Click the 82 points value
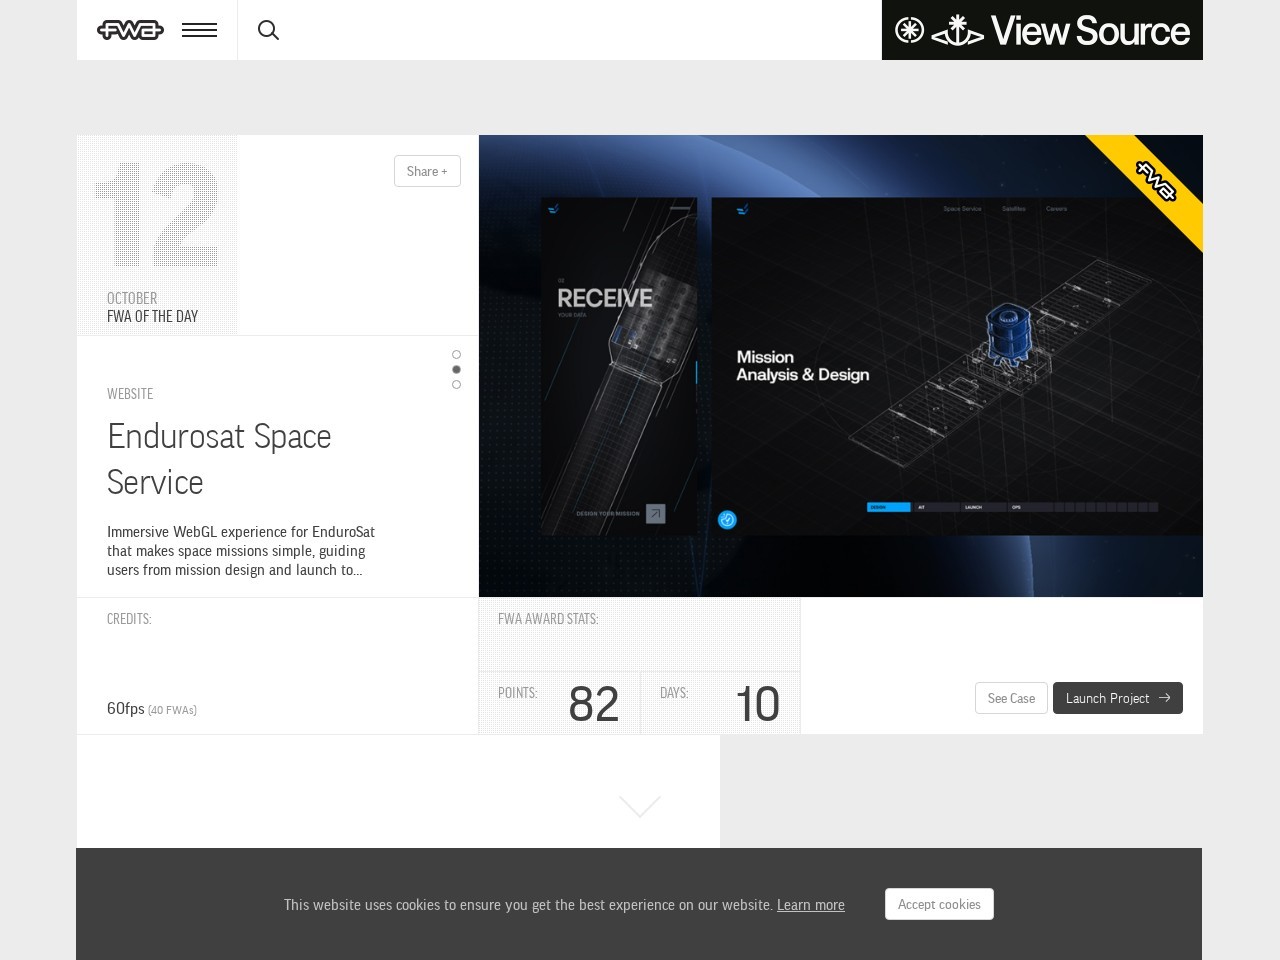This screenshot has width=1280, height=960. (x=594, y=704)
